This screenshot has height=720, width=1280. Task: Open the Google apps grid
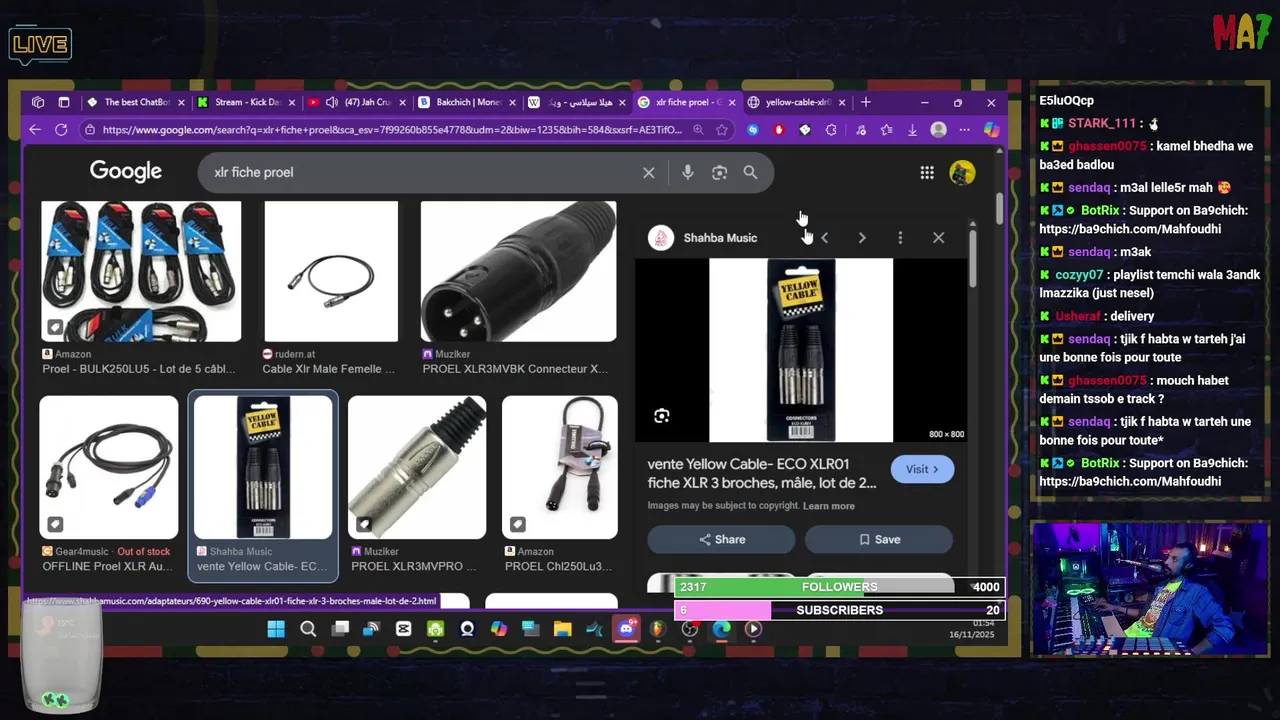927,173
